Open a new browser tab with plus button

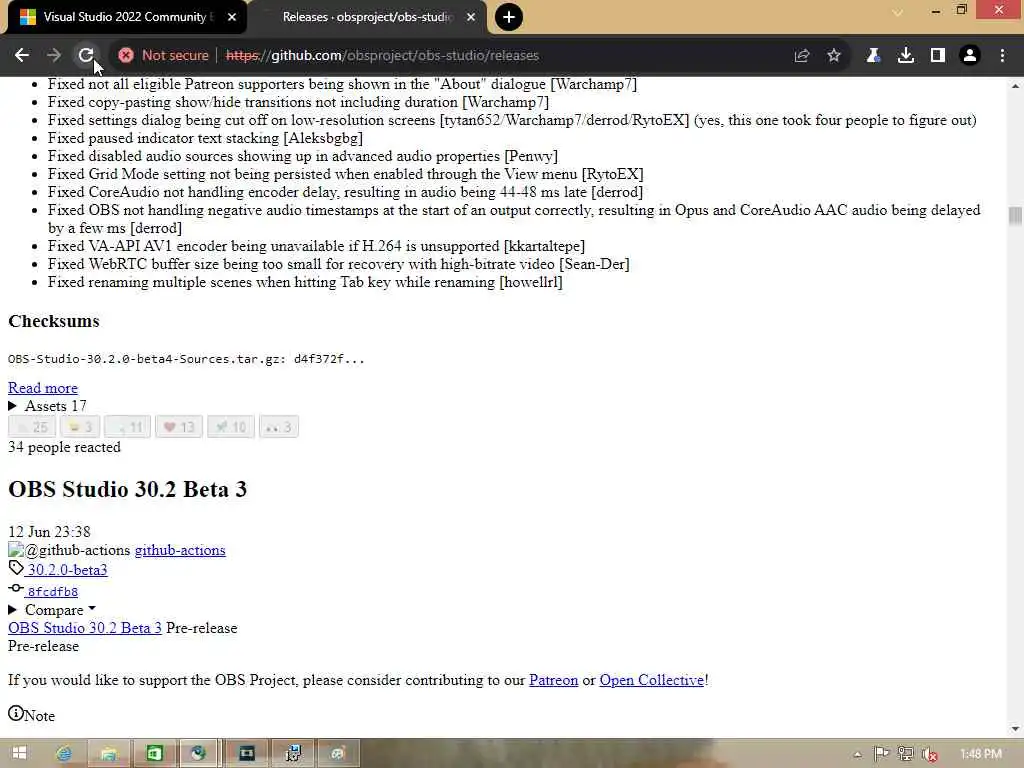tap(509, 17)
